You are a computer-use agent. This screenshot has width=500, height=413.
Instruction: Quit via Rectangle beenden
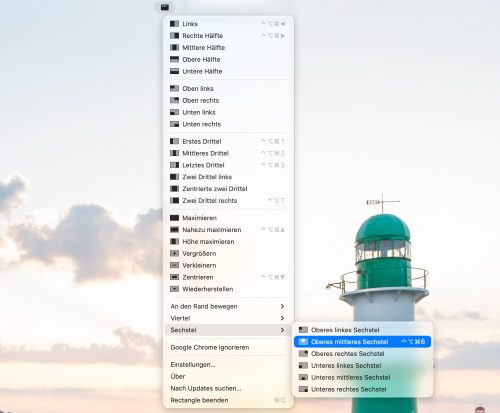pos(228,400)
